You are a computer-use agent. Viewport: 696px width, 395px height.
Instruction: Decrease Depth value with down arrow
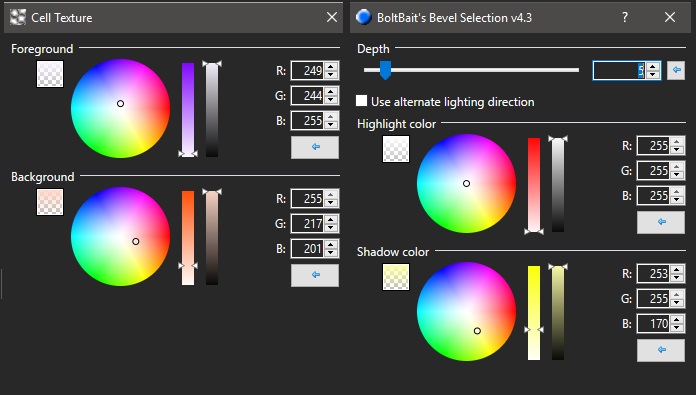pyautogui.click(x=652, y=75)
